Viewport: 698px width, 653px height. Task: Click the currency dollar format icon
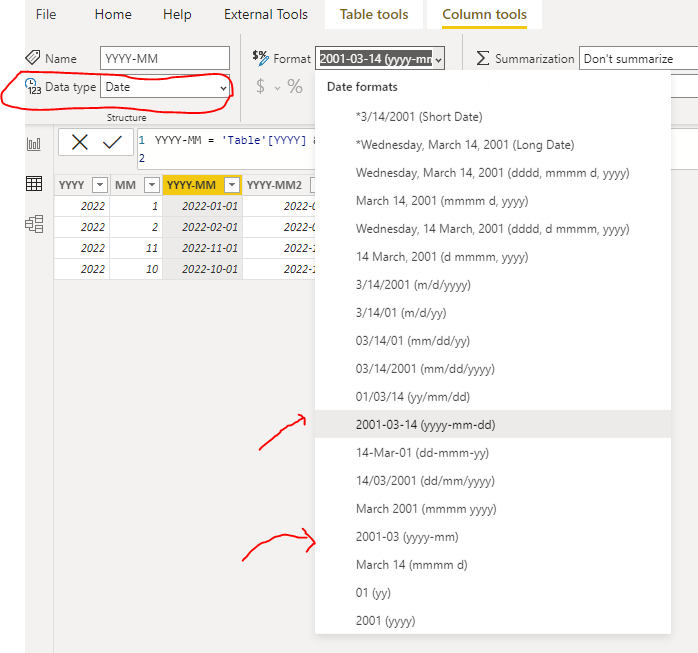click(261, 86)
